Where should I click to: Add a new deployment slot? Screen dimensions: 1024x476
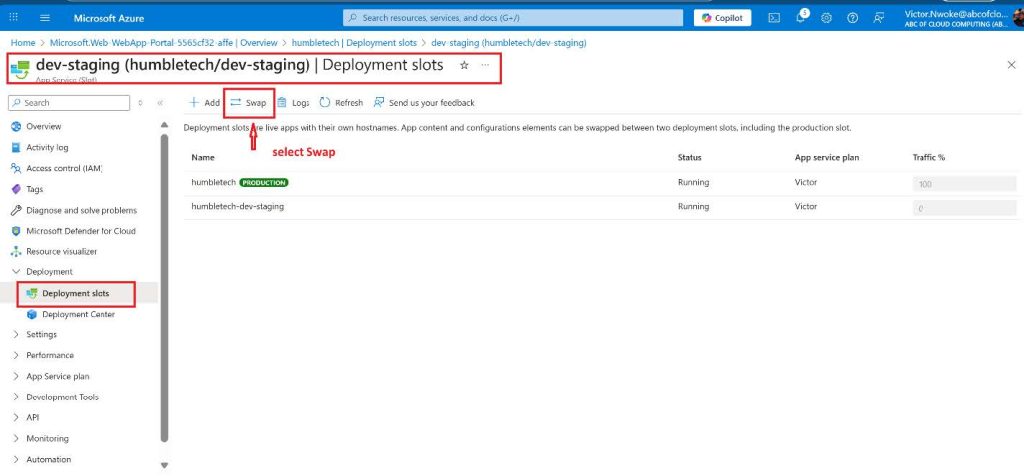point(204,103)
